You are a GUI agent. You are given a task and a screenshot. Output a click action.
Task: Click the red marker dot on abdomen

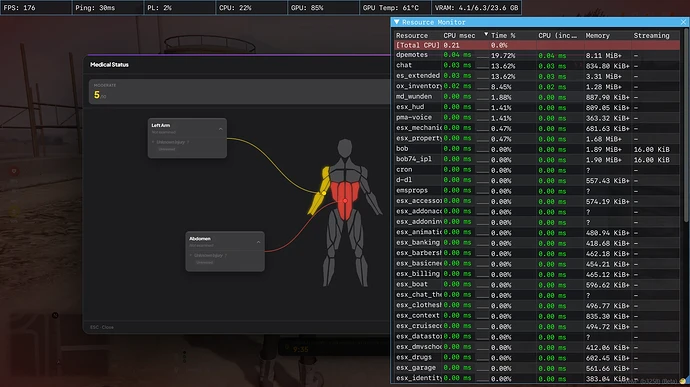click(345, 201)
